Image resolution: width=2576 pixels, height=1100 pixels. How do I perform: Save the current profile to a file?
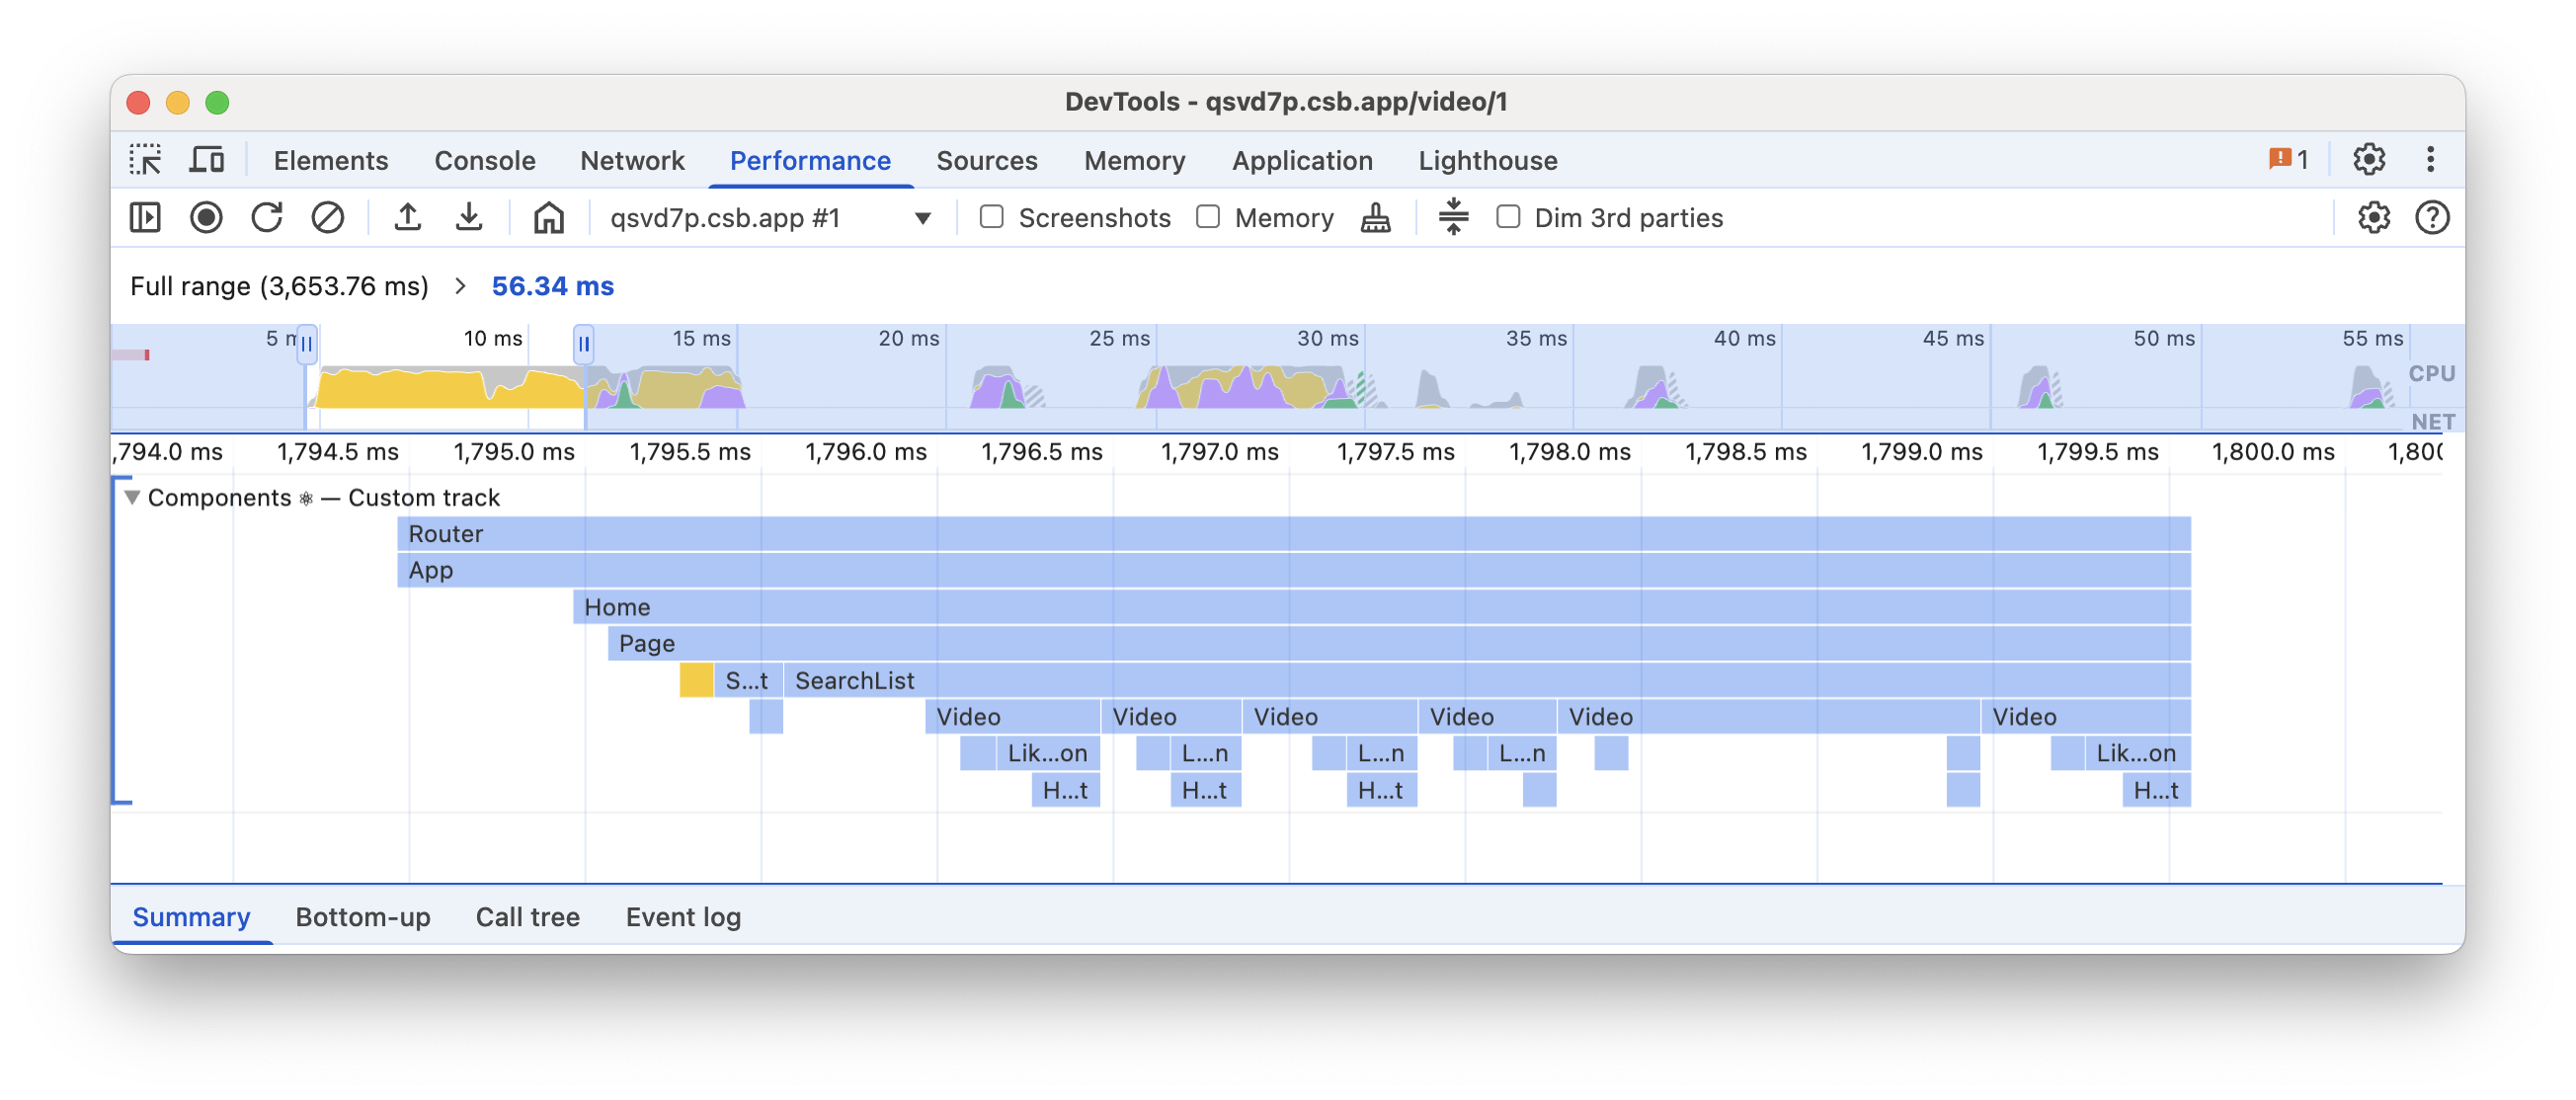[469, 218]
